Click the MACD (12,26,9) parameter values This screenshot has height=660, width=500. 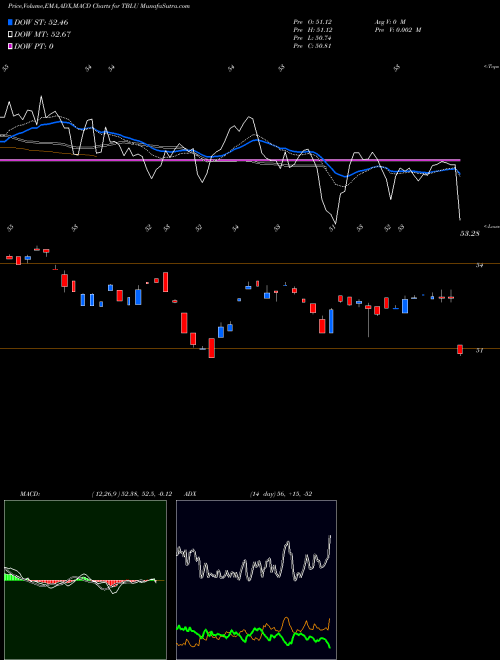tap(131, 494)
